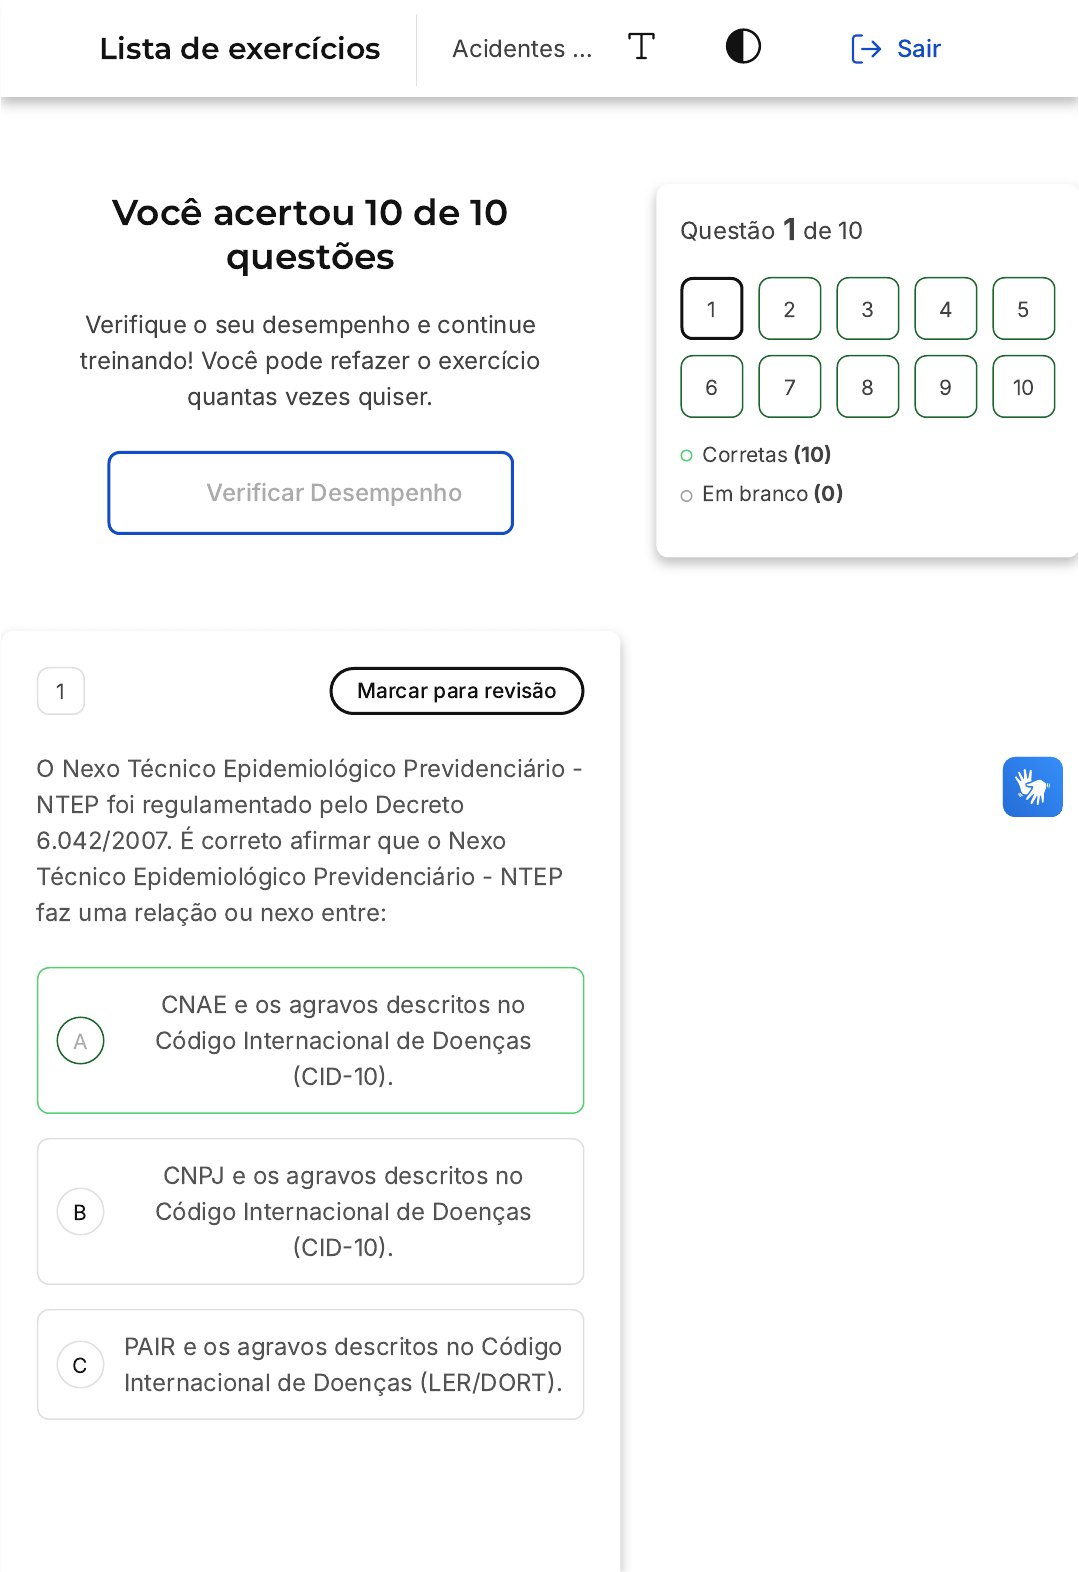Select question 1 box in navigator
This screenshot has width=1079, height=1572.
coord(711,309)
